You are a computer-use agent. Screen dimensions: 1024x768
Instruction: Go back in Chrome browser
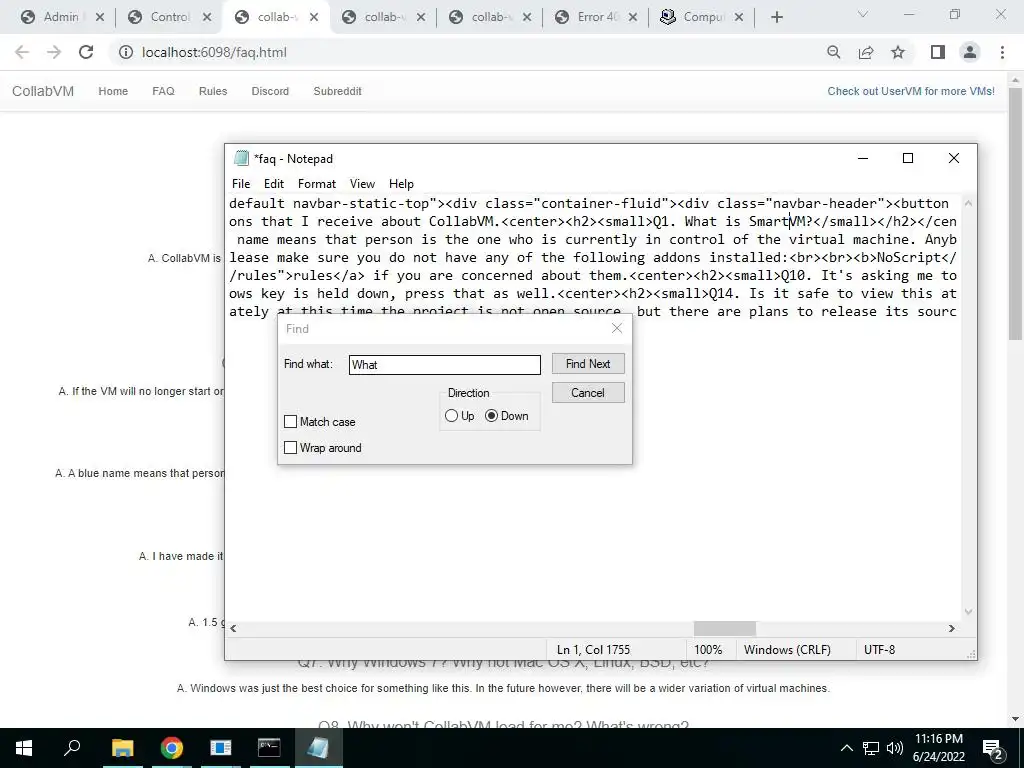22,52
